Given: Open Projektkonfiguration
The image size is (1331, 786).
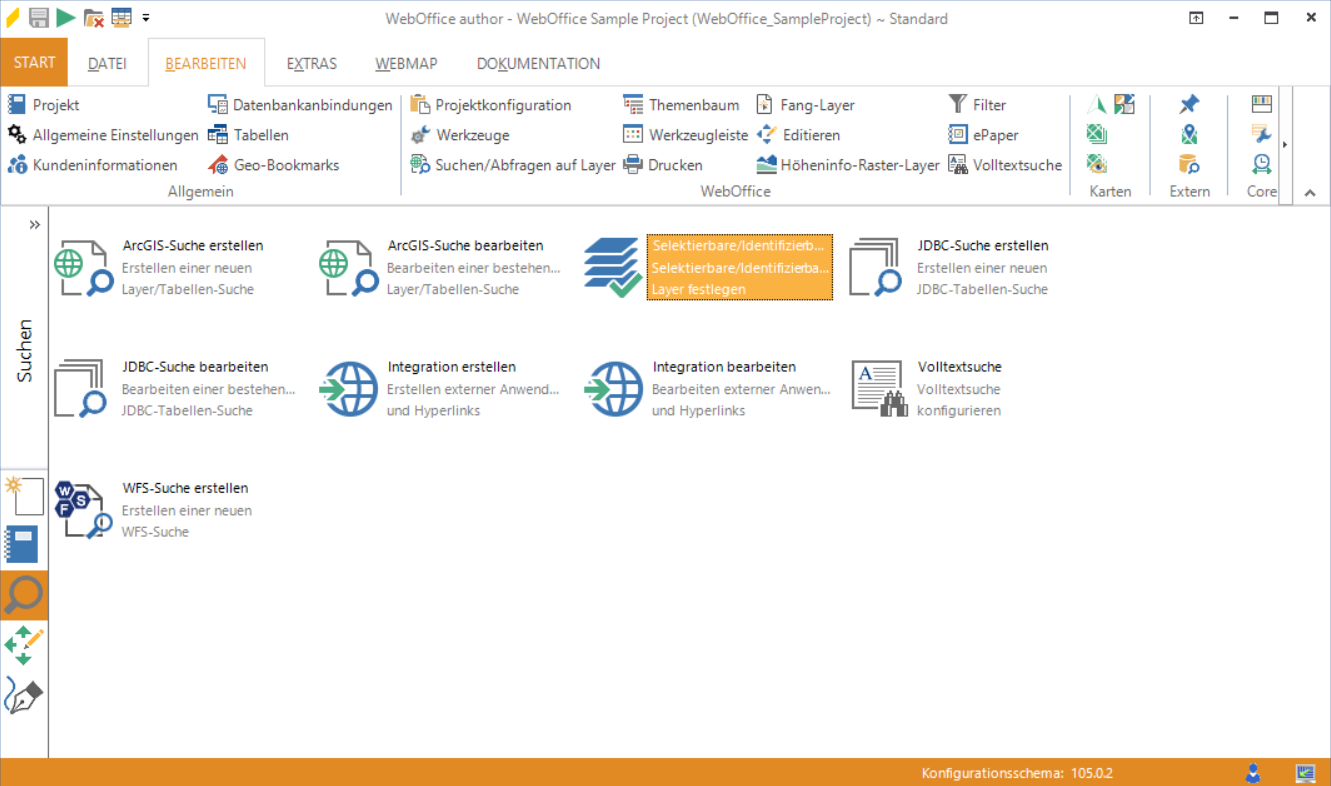Looking at the screenshot, I should (x=490, y=105).
